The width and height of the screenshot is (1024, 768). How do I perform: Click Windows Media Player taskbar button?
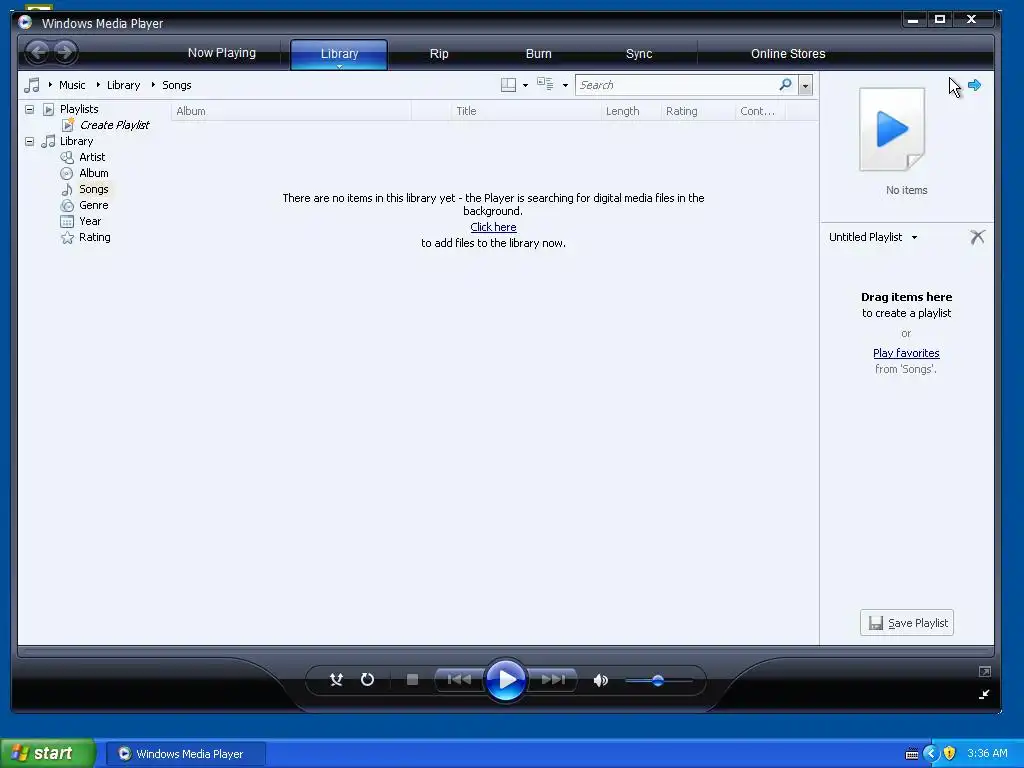[x=185, y=754]
